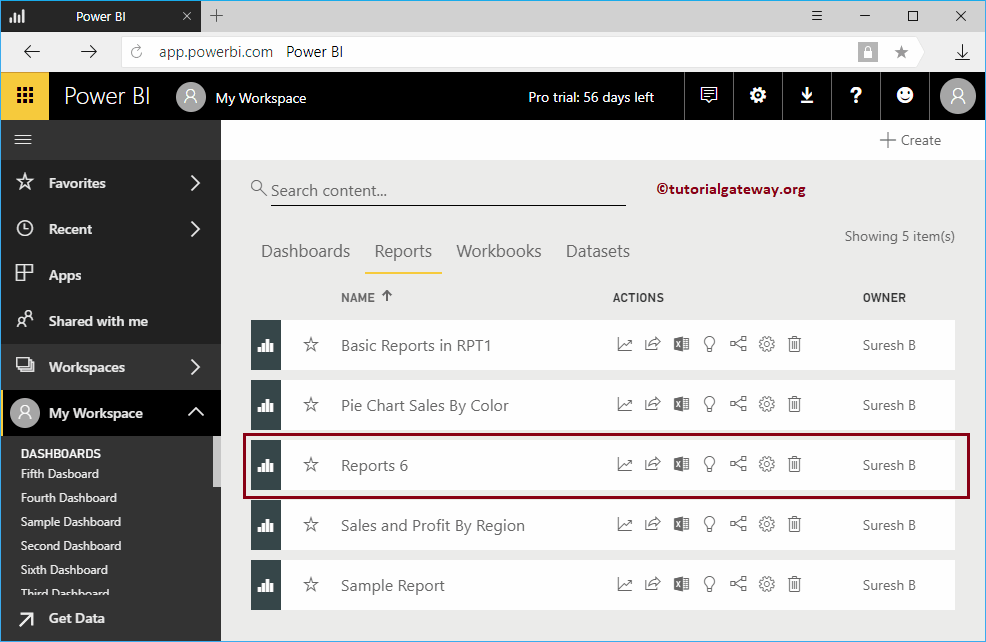Viewport: 986px width, 642px height.
Task: Reload the page in the browser
Action: [x=136, y=52]
